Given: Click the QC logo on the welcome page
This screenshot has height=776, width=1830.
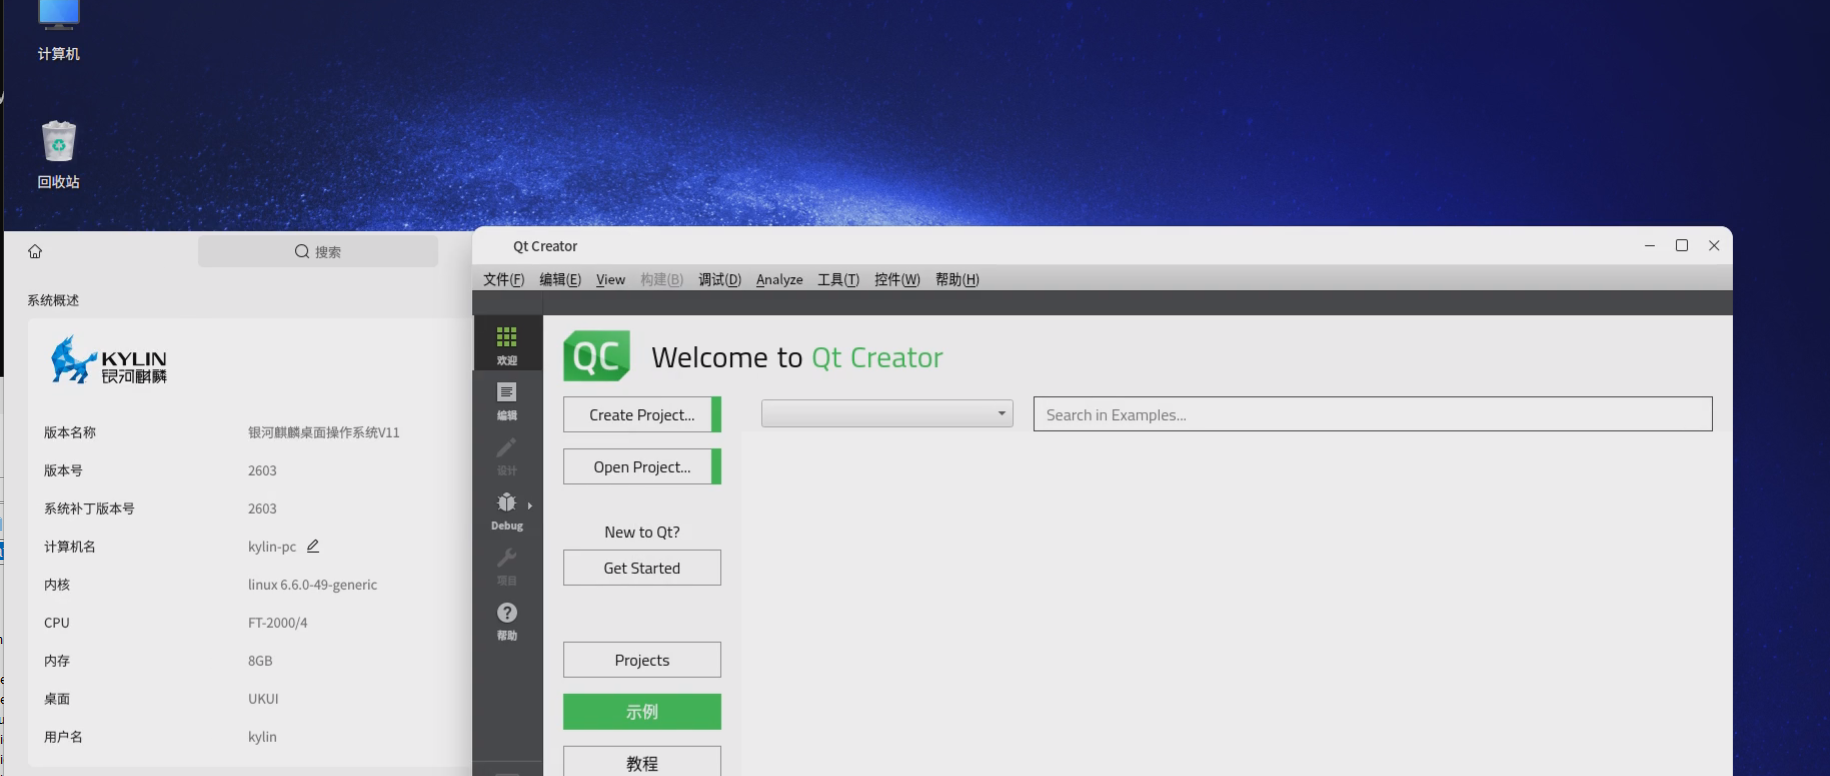Looking at the screenshot, I should click(597, 356).
